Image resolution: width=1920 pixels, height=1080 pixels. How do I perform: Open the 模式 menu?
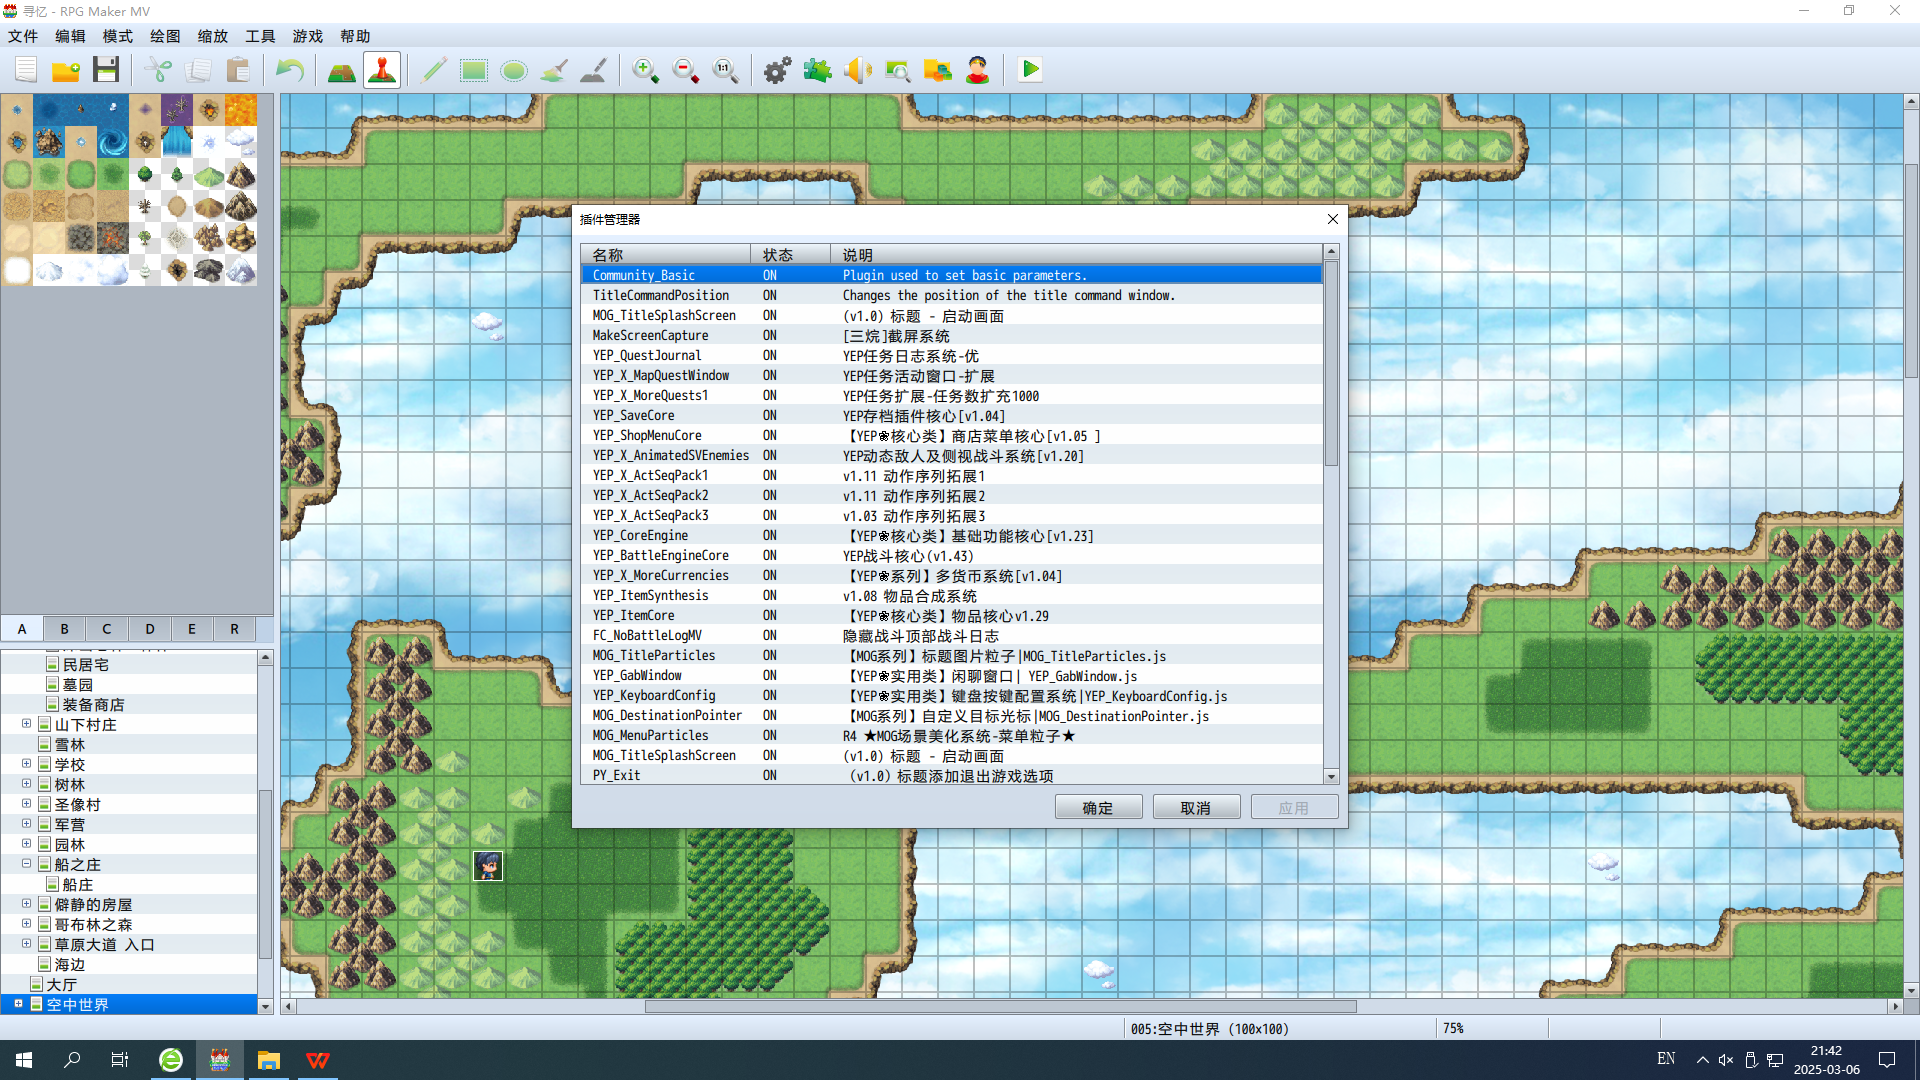(x=118, y=36)
